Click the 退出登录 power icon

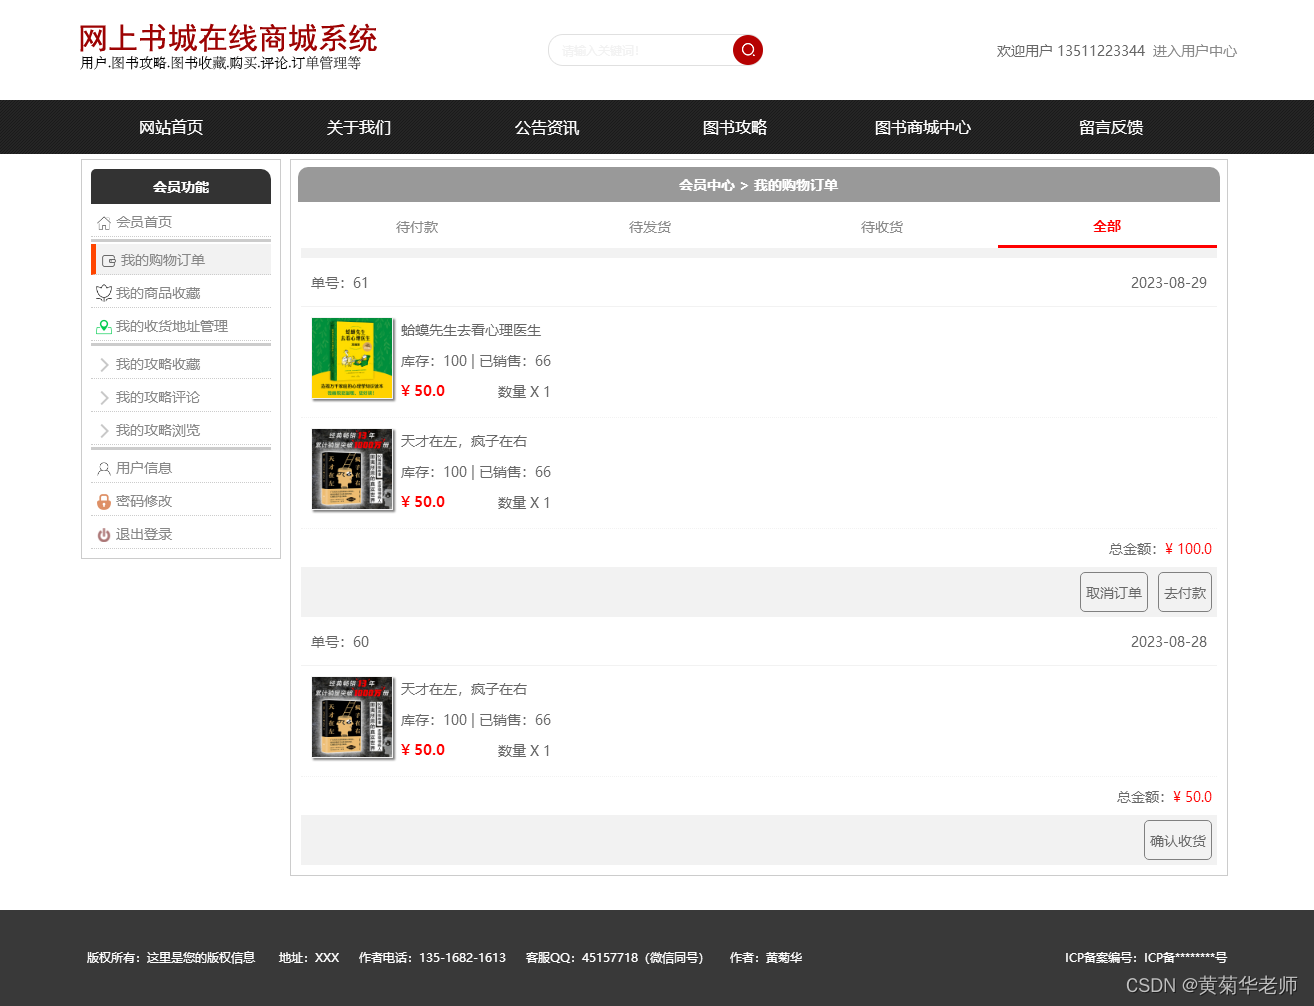click(104, 534)
